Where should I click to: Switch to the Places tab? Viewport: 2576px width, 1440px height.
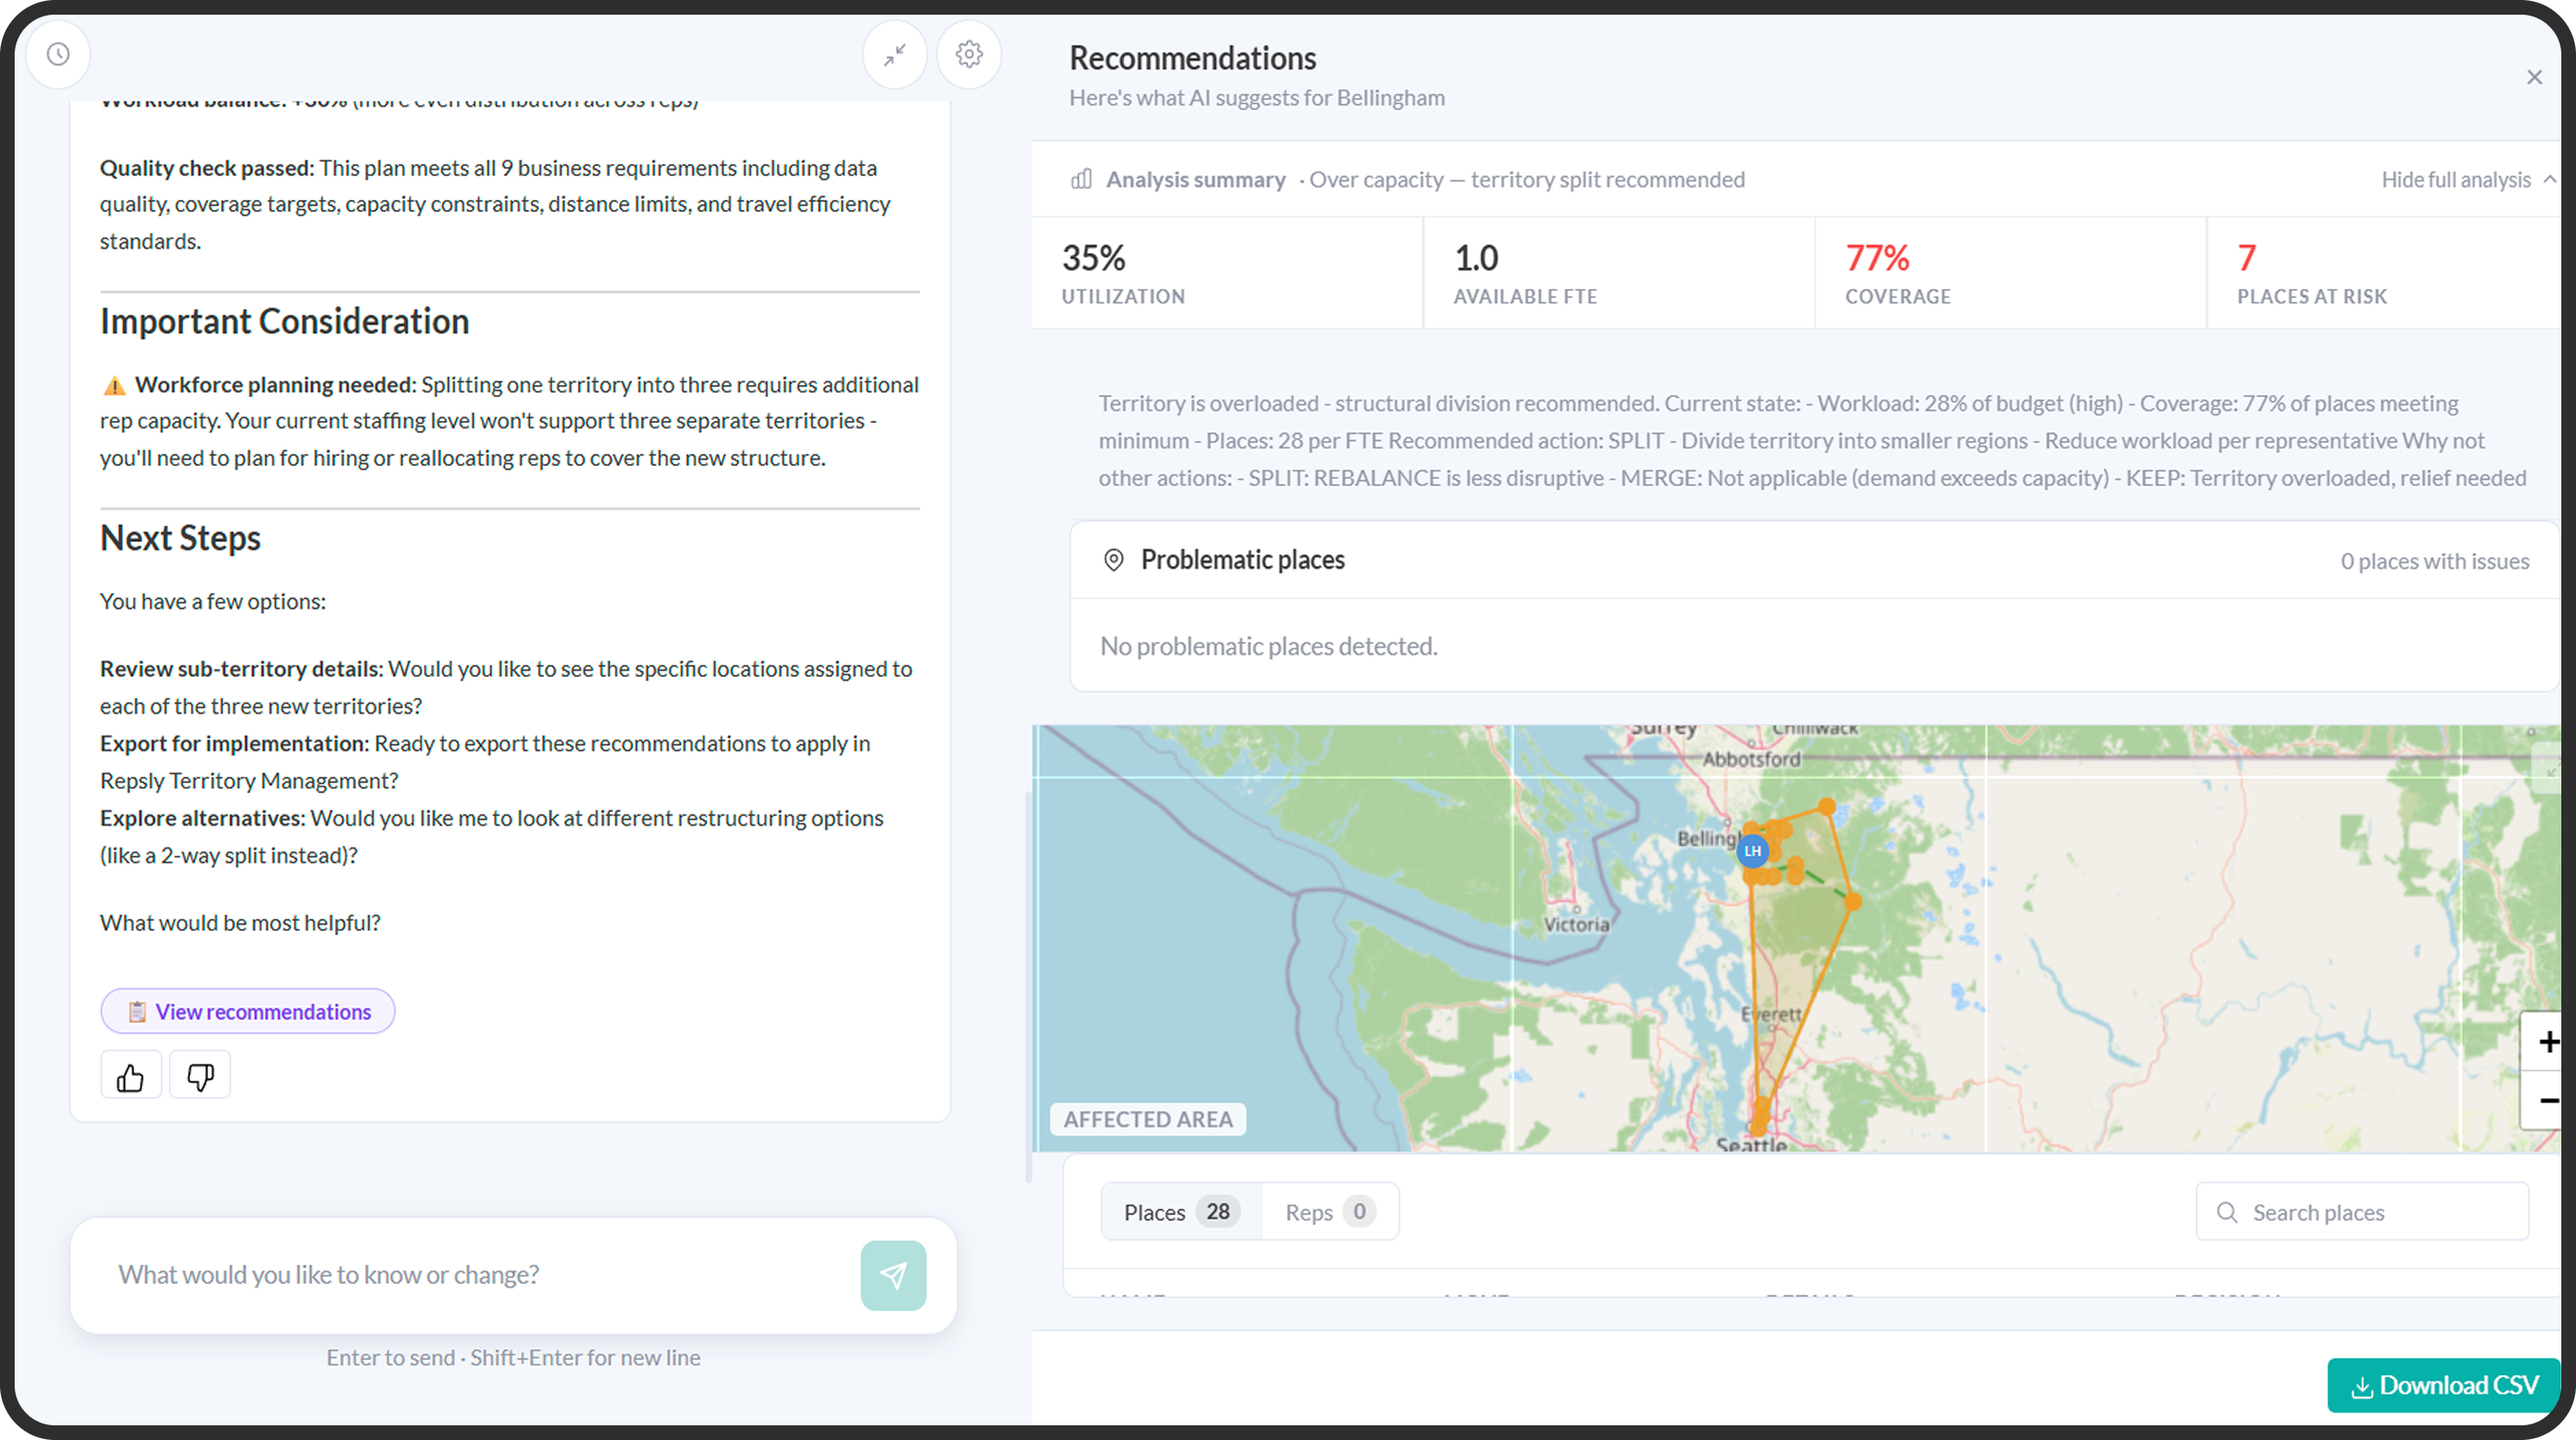click(1181, 1212)
